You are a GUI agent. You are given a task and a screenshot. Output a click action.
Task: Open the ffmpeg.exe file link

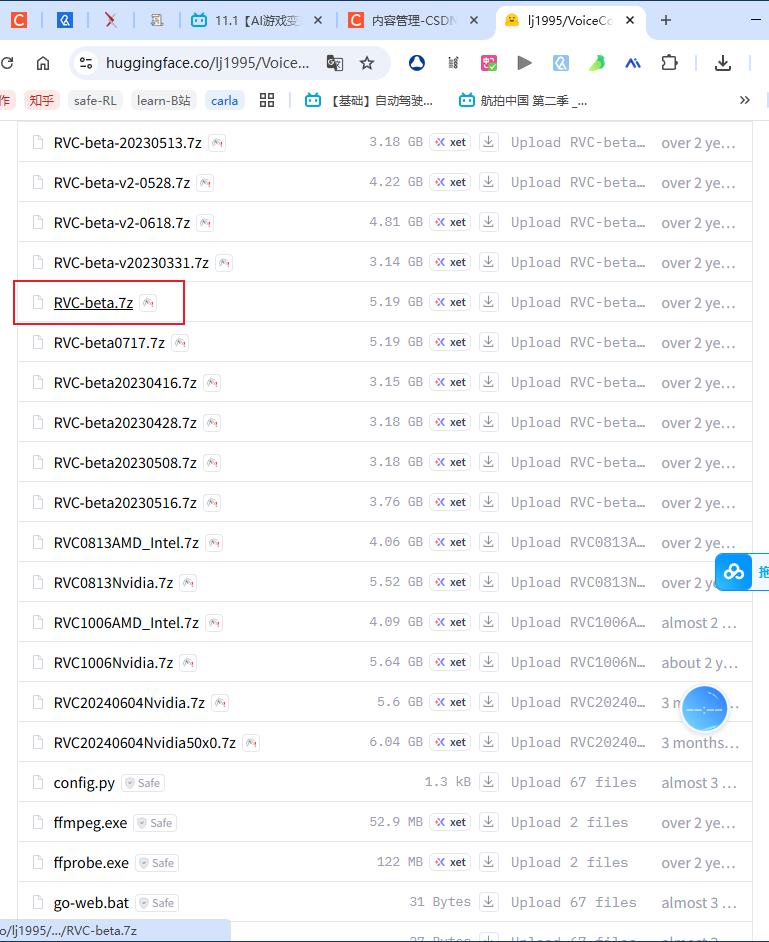[90, 822]
